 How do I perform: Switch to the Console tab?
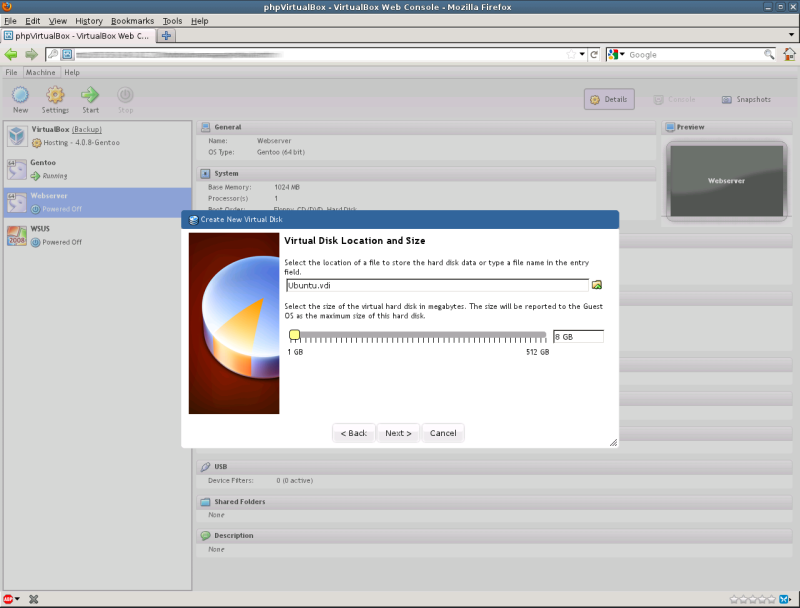[674, 99]
